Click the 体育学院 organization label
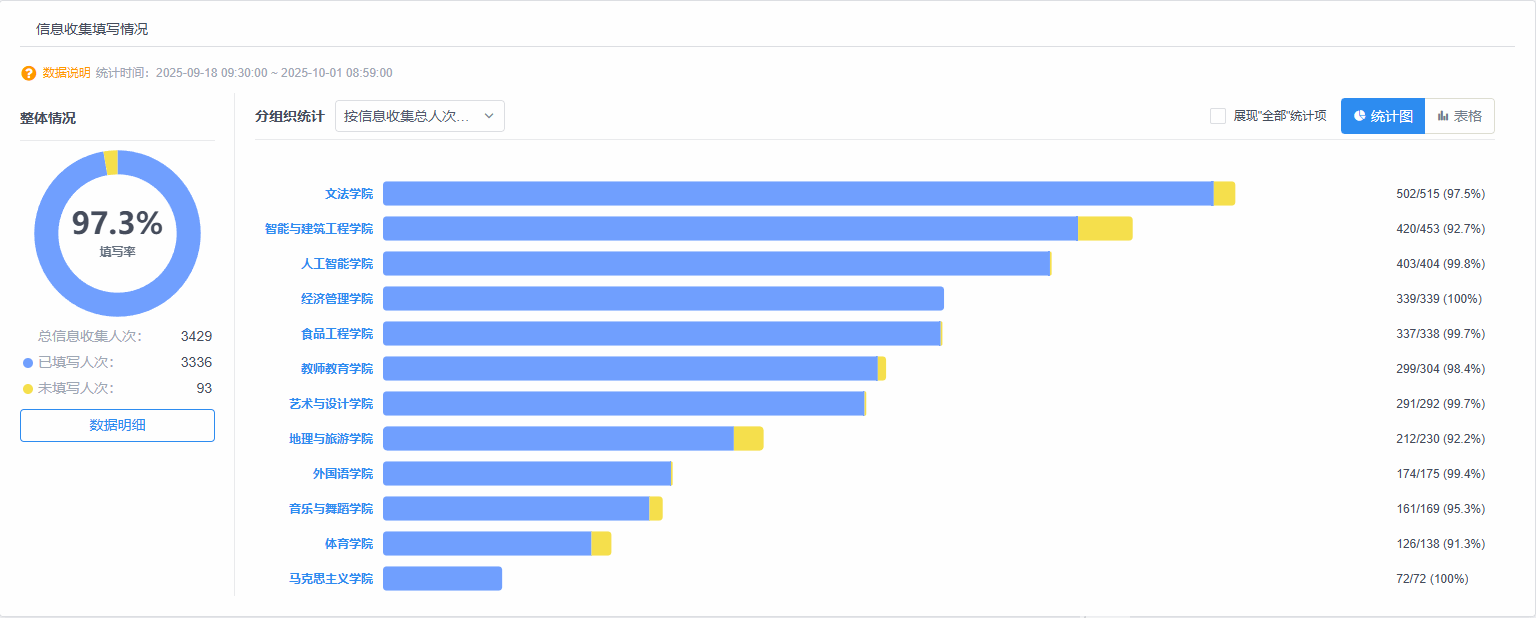The height and width of the screenshot is (618, 1536). [349, 544]
